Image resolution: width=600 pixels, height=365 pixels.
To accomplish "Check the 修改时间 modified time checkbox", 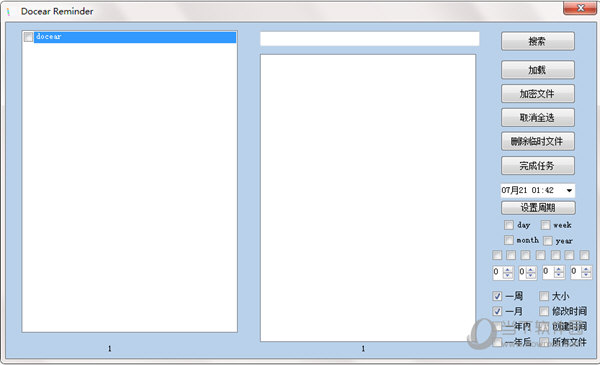I will 544,311.
